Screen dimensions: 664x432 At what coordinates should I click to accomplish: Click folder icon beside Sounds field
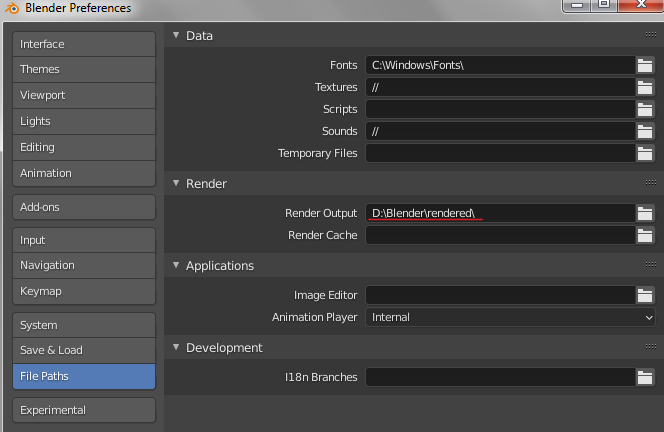click(x=645, y=131)
